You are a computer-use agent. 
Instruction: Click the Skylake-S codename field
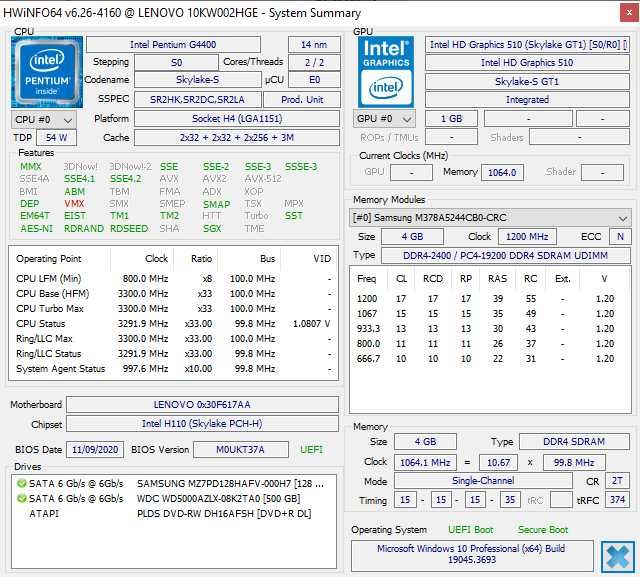tap(198, 80)
